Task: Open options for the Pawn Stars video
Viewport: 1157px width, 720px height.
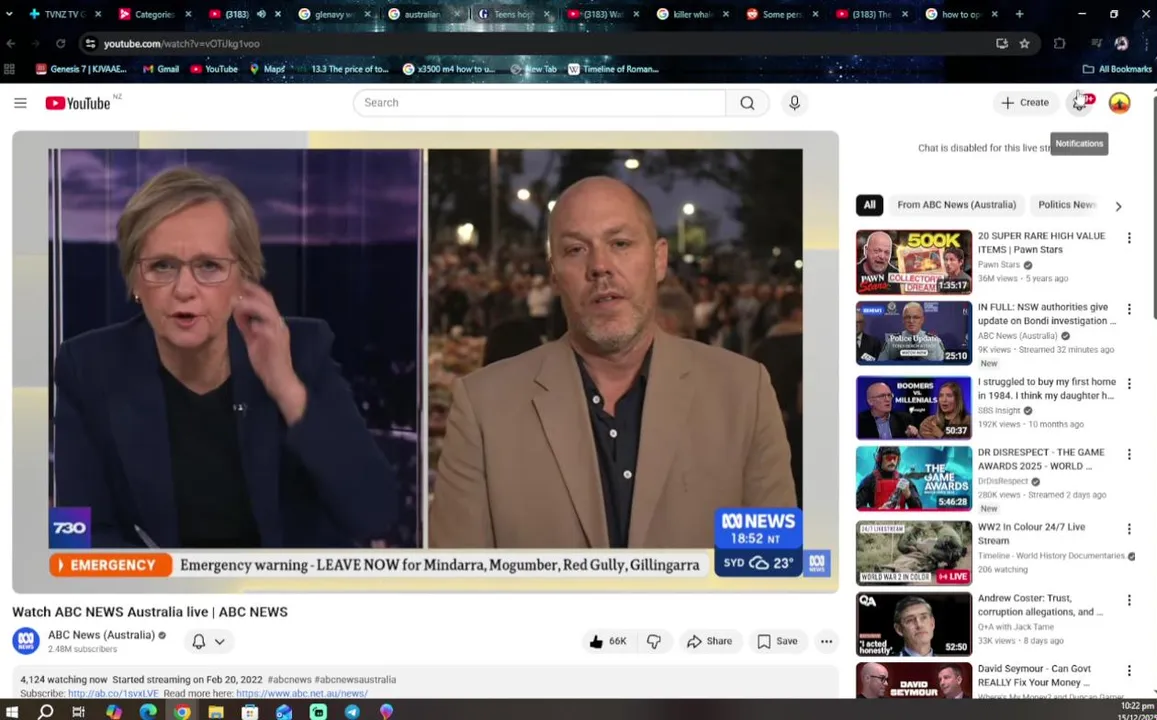Action: [1128, 238]
